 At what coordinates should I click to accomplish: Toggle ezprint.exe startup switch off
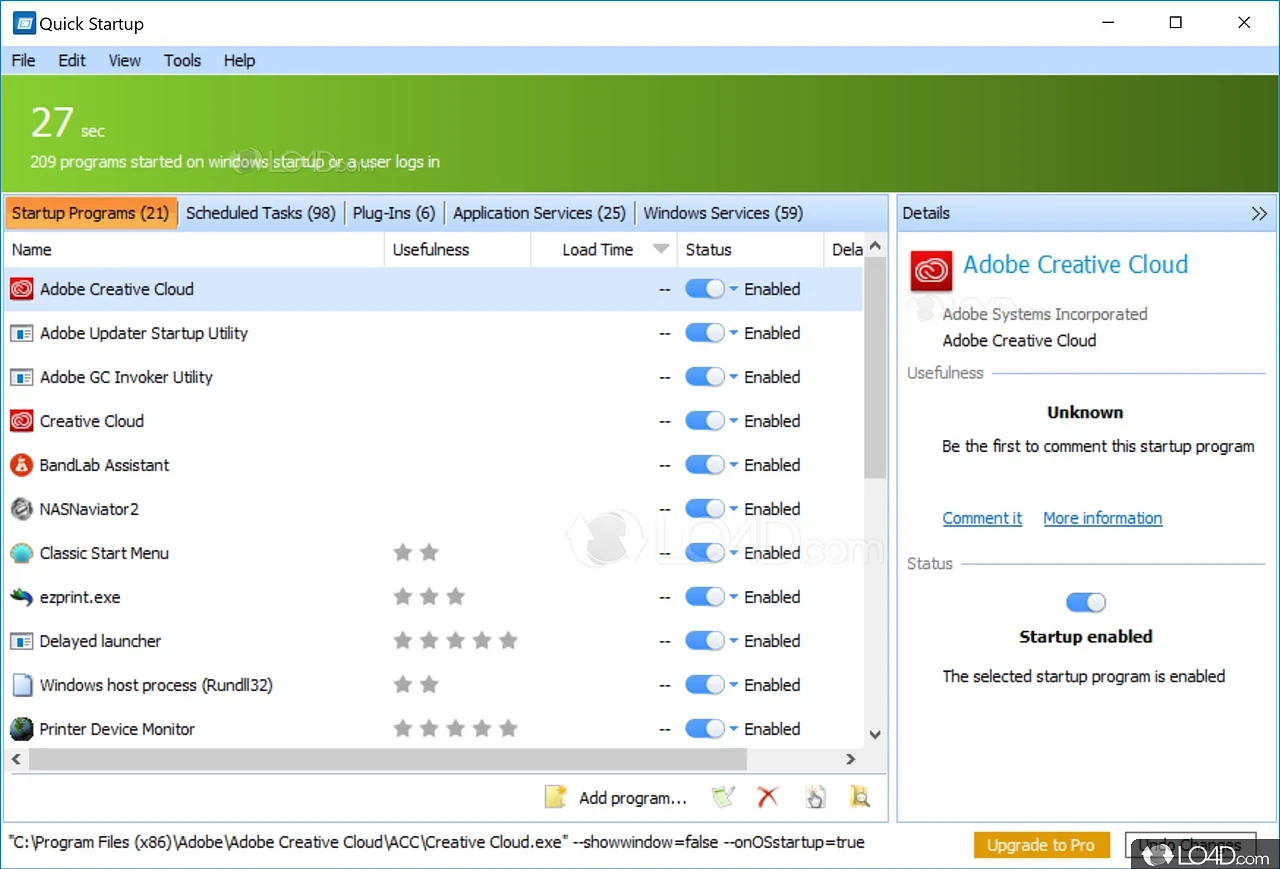click(x=705, y=597)
